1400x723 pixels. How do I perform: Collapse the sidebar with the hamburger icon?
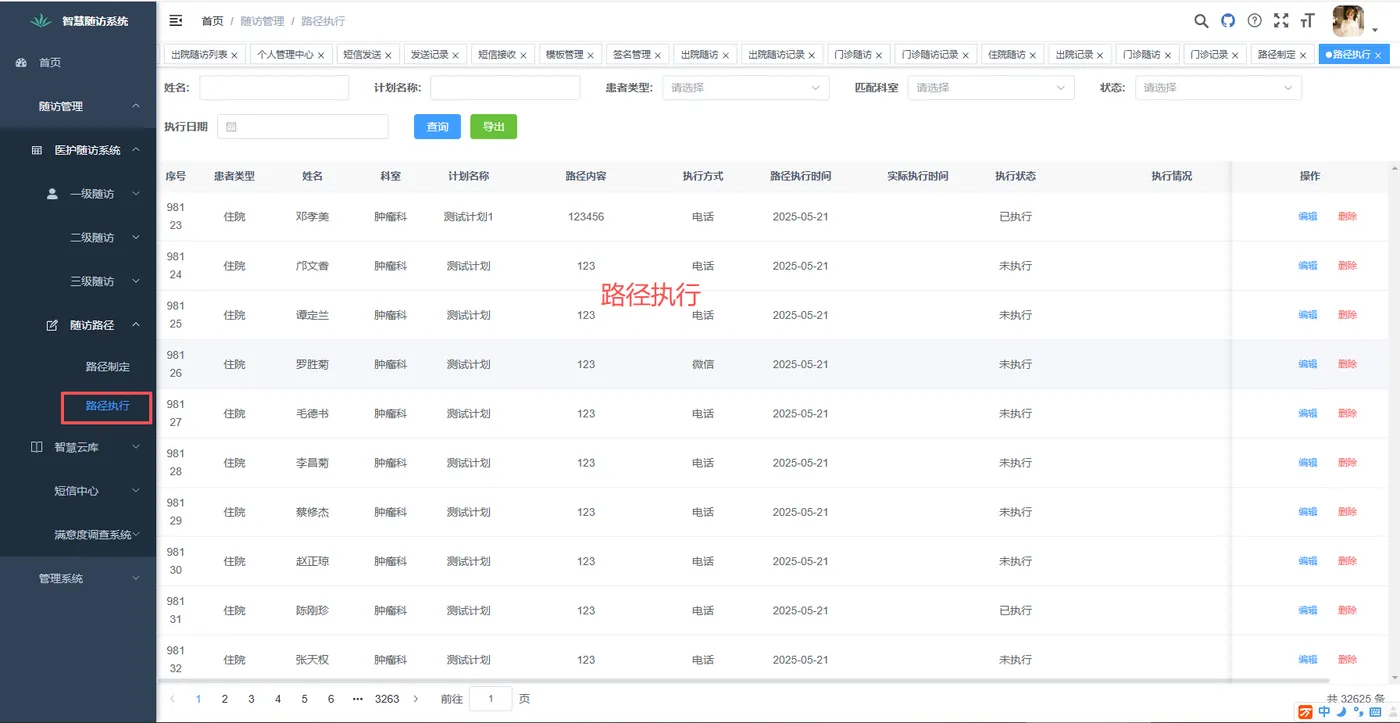click(174, 20)
